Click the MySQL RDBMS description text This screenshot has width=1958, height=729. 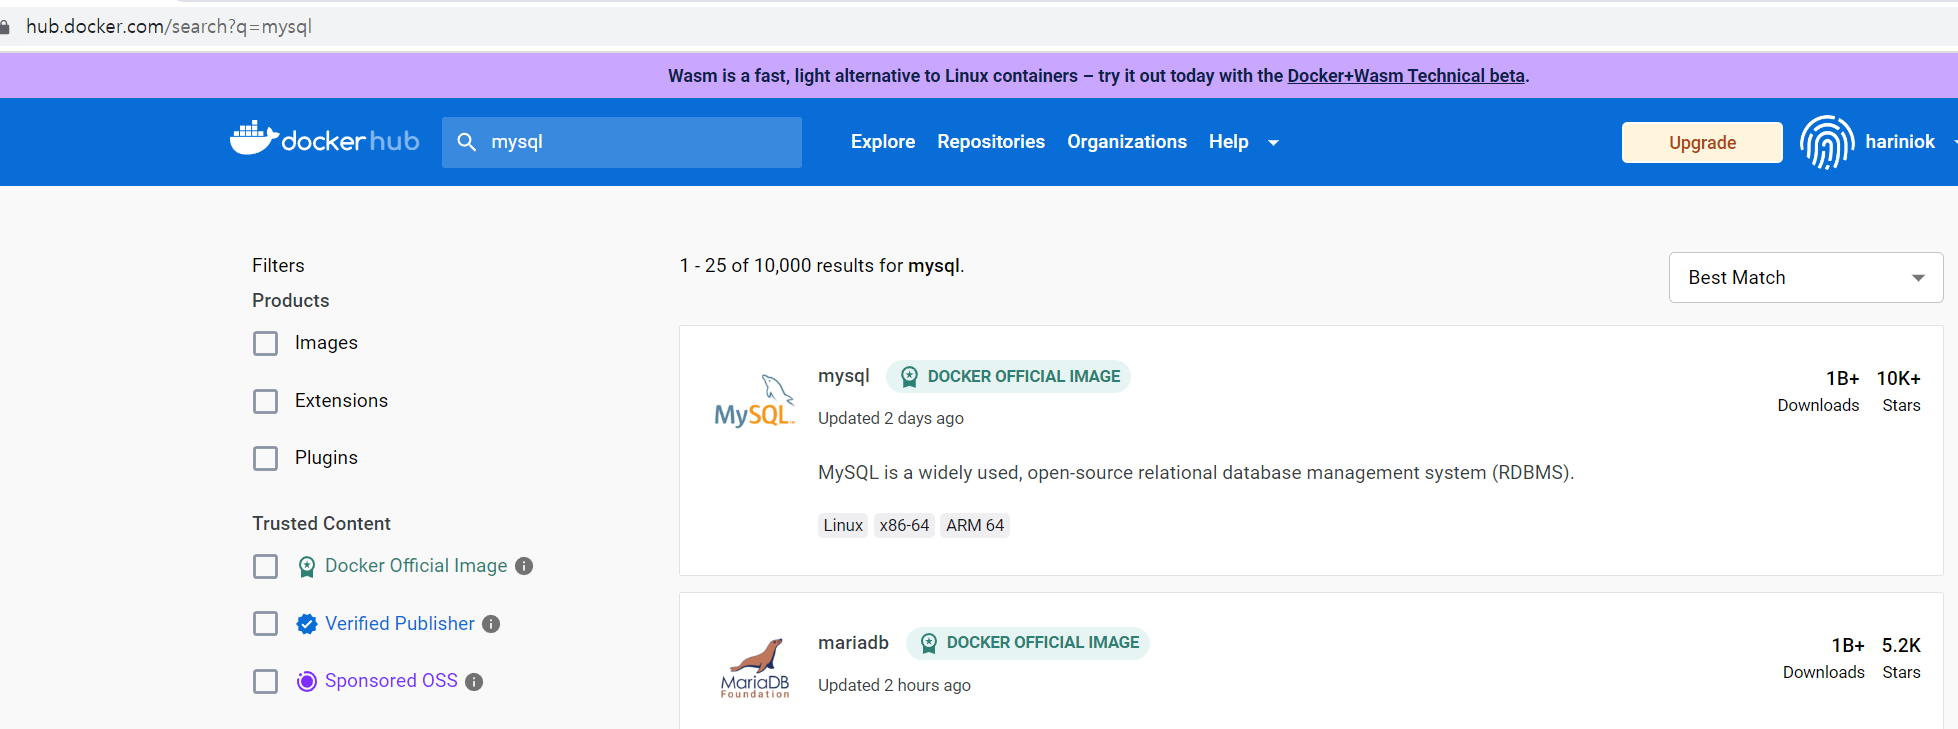coord(1196,473)
